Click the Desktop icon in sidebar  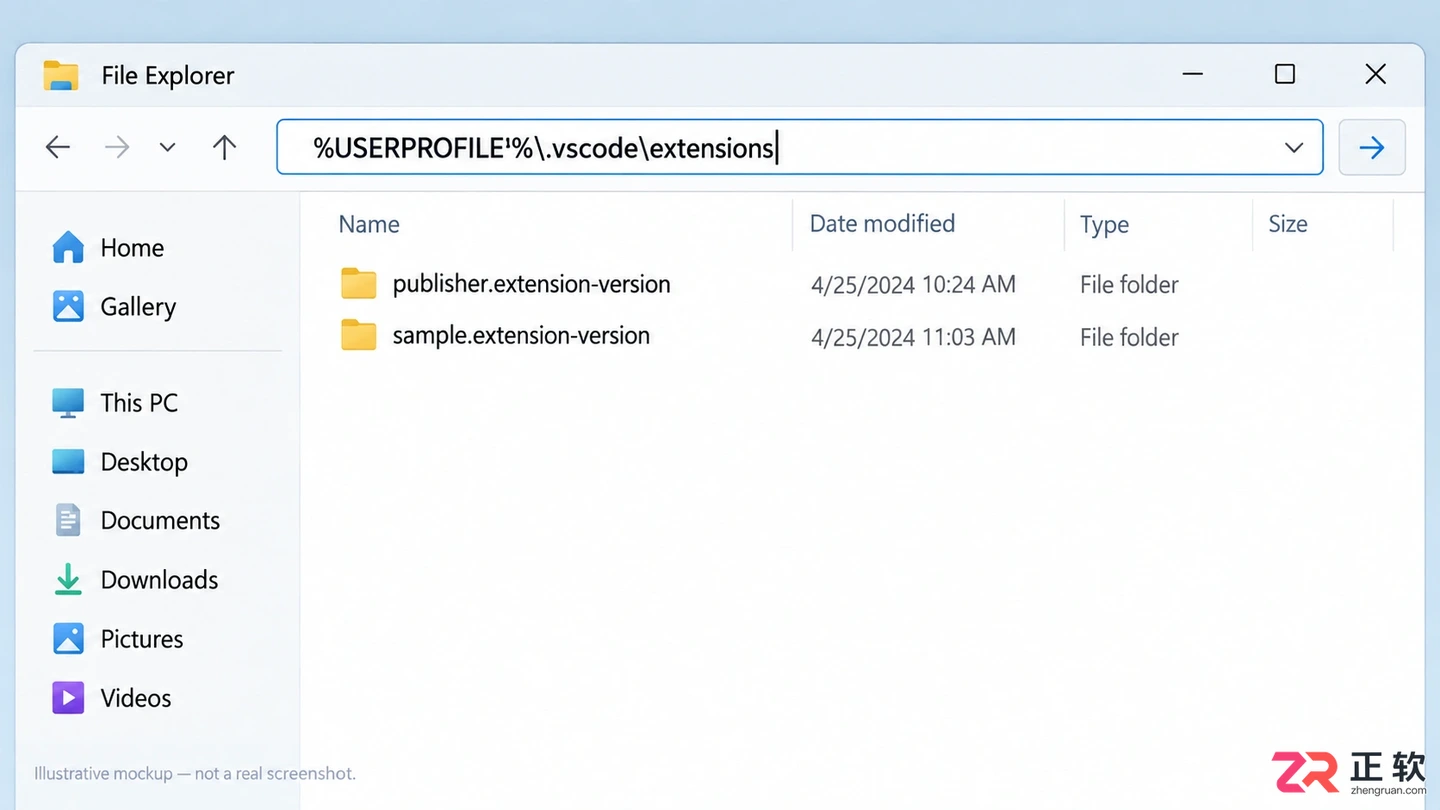(68, 461)
